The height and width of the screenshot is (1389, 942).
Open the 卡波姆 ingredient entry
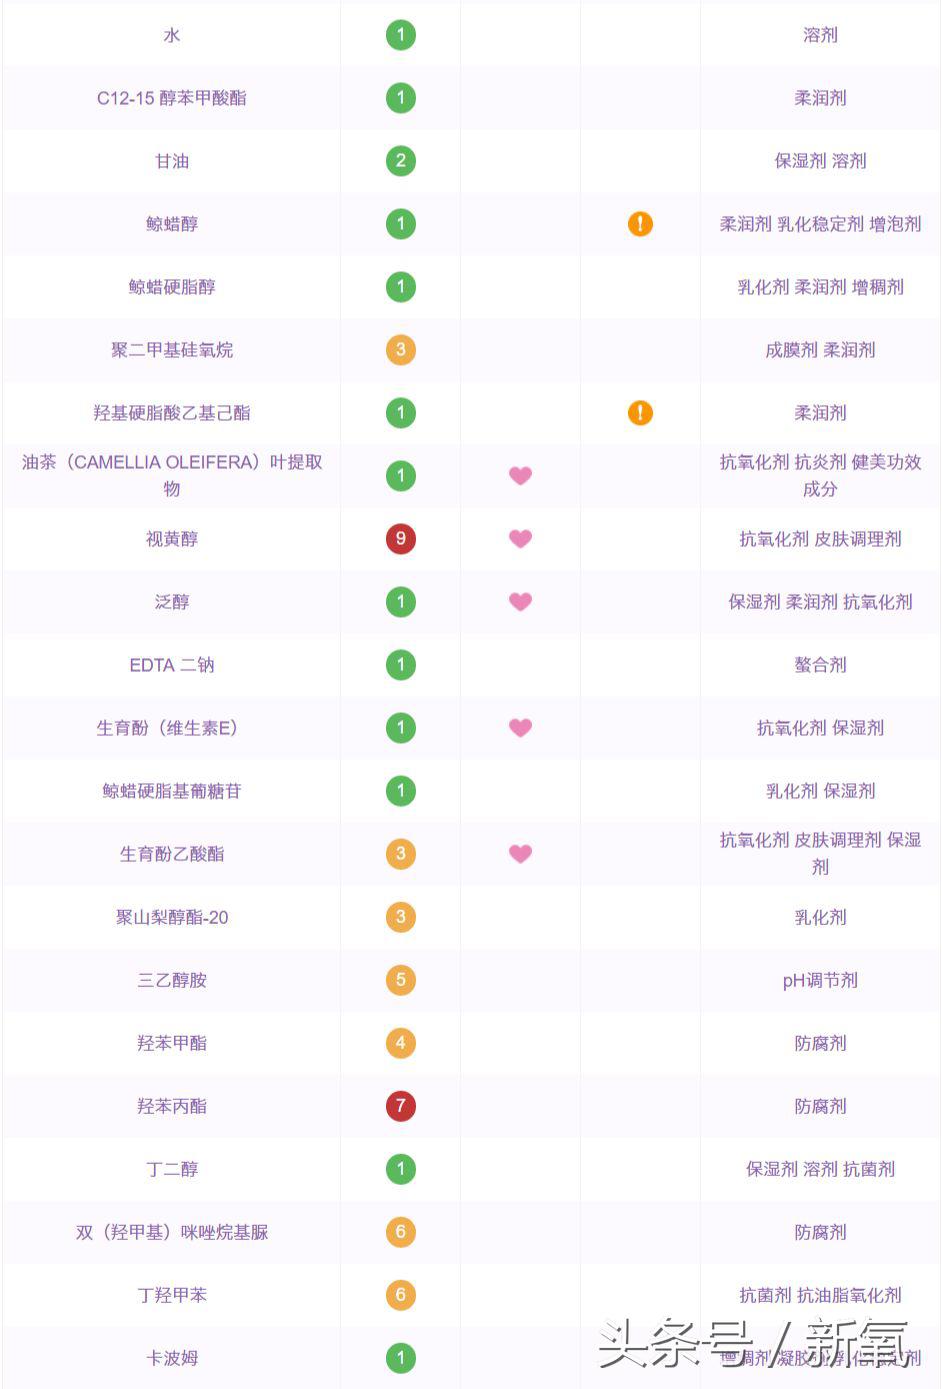[172, 1358]
